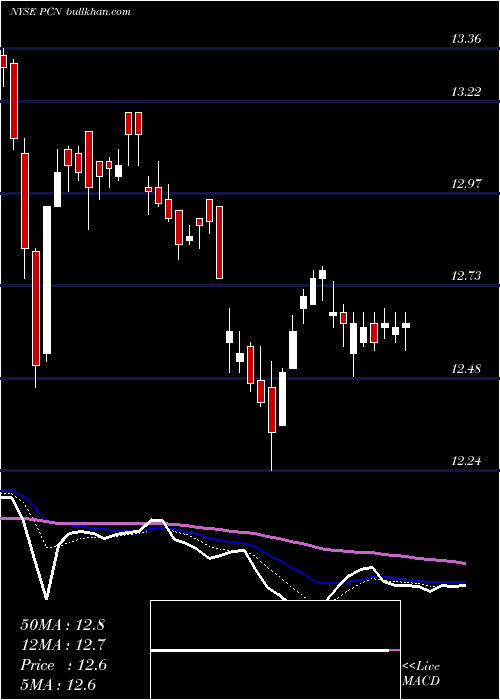Select the 13.22 price level label

click(x=466, y=92)
